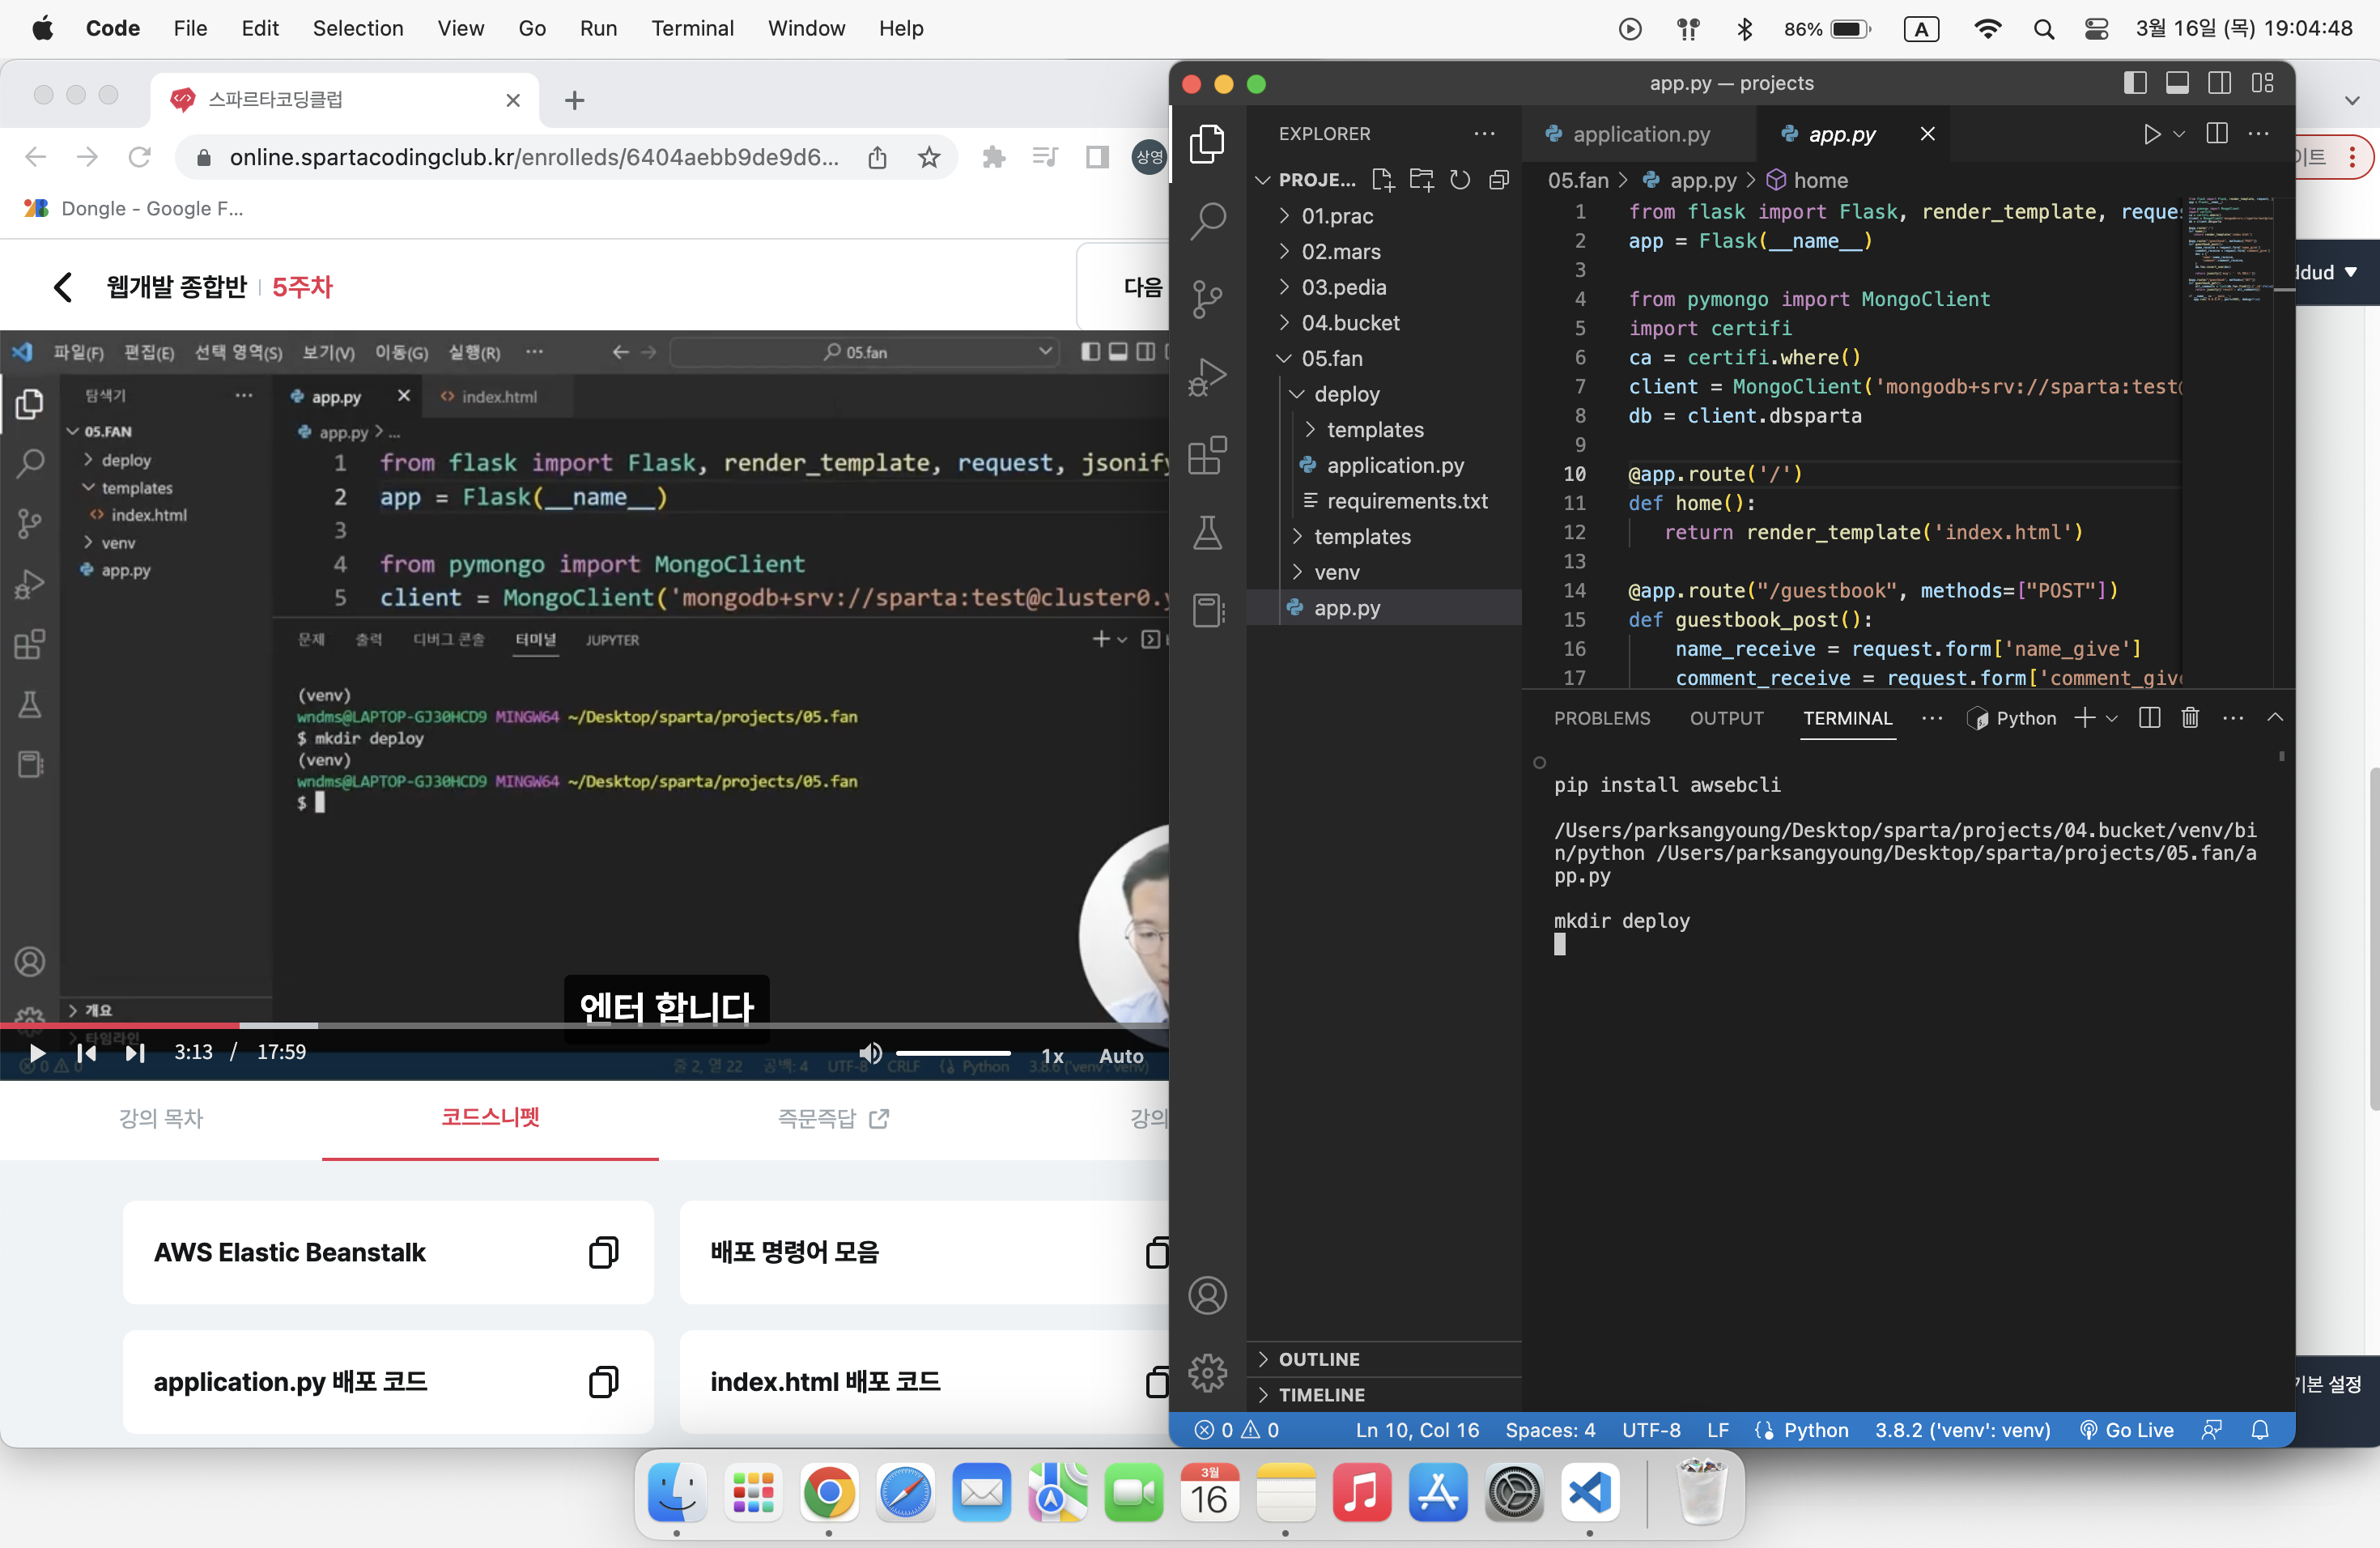Screen dimensions: 2380x1548
Task: Add a new terminal with plus icon
Action: [x=2084, y=718]
